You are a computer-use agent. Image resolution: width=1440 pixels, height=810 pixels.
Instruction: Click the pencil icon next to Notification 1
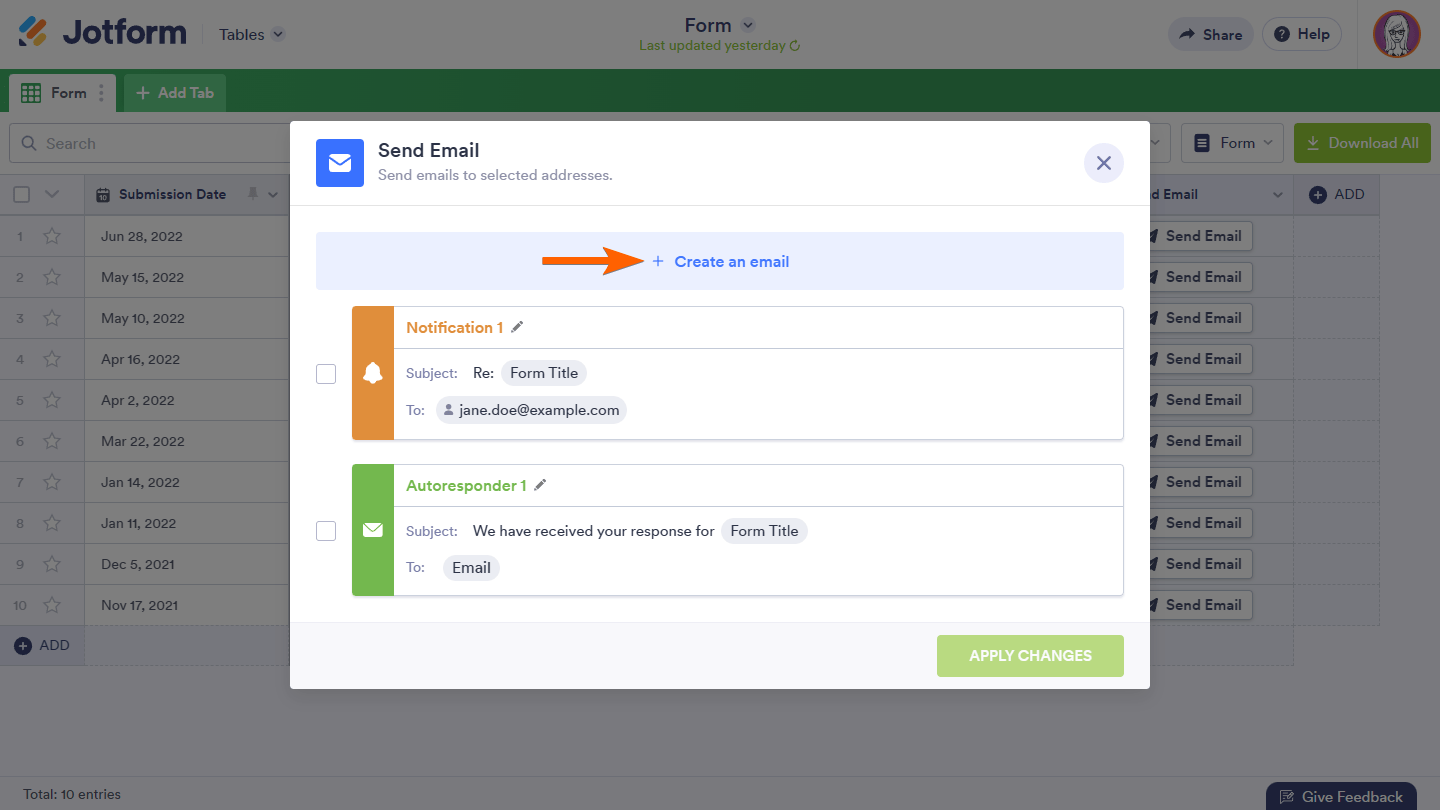point(517,327)
